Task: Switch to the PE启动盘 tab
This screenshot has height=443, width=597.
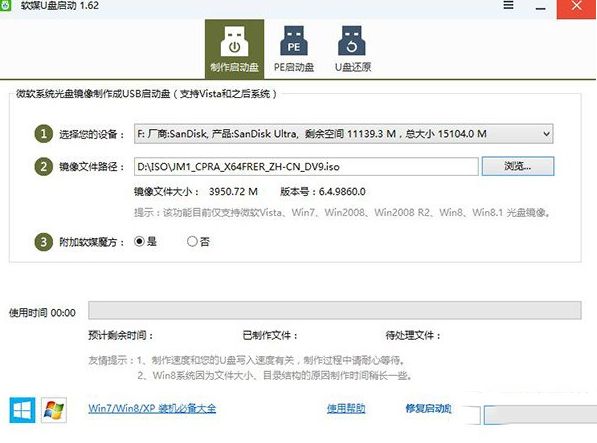Action: coord(294,49)
